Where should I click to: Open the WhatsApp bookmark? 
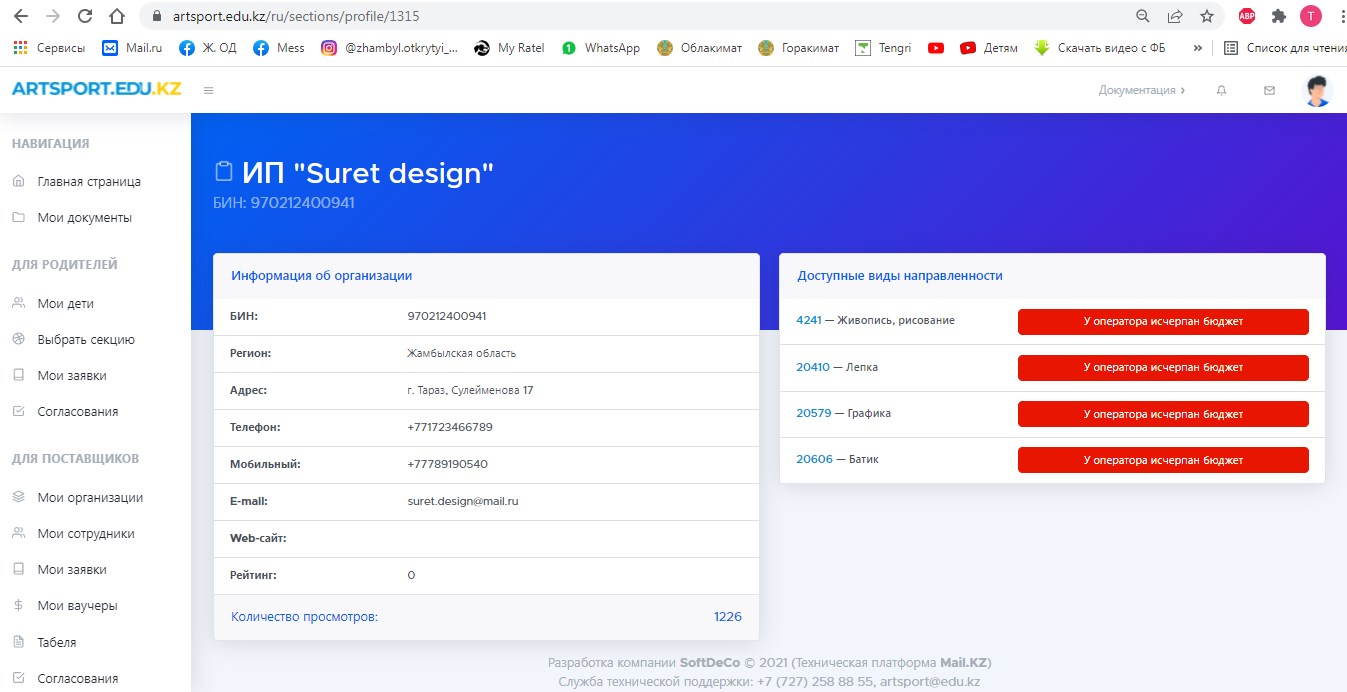coord(611,48)
